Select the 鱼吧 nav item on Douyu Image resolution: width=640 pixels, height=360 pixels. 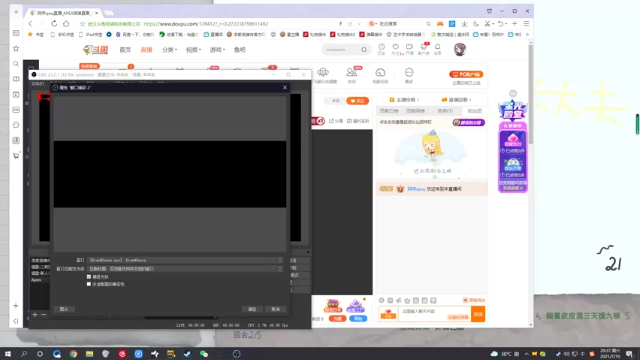240,50
